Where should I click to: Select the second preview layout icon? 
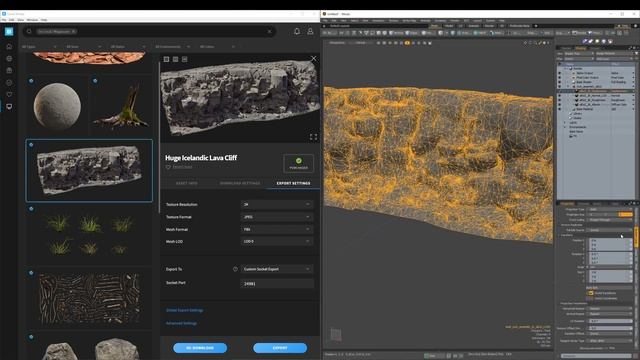click(x=176, y=59)
